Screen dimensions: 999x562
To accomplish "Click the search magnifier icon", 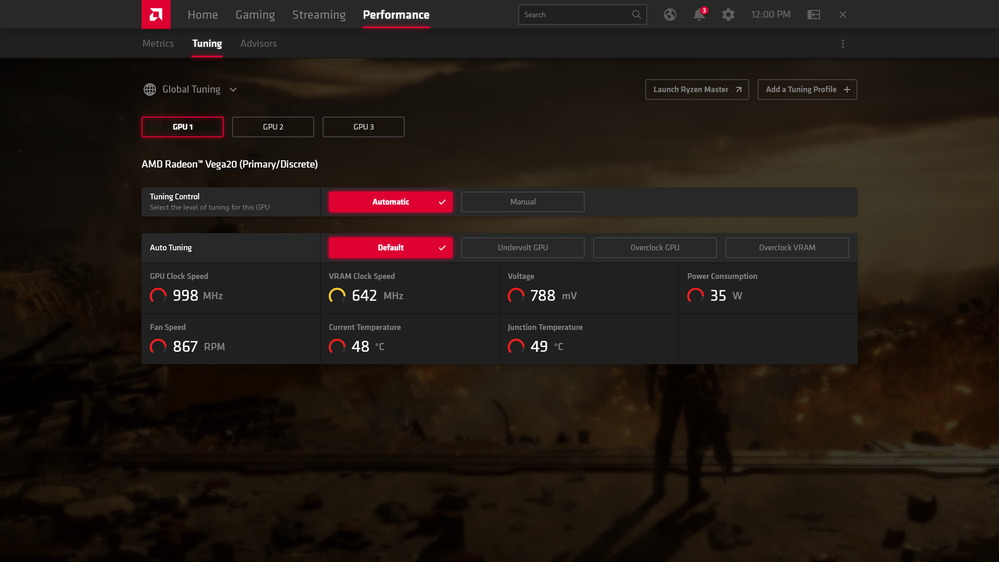I will (x=636, y=15).
